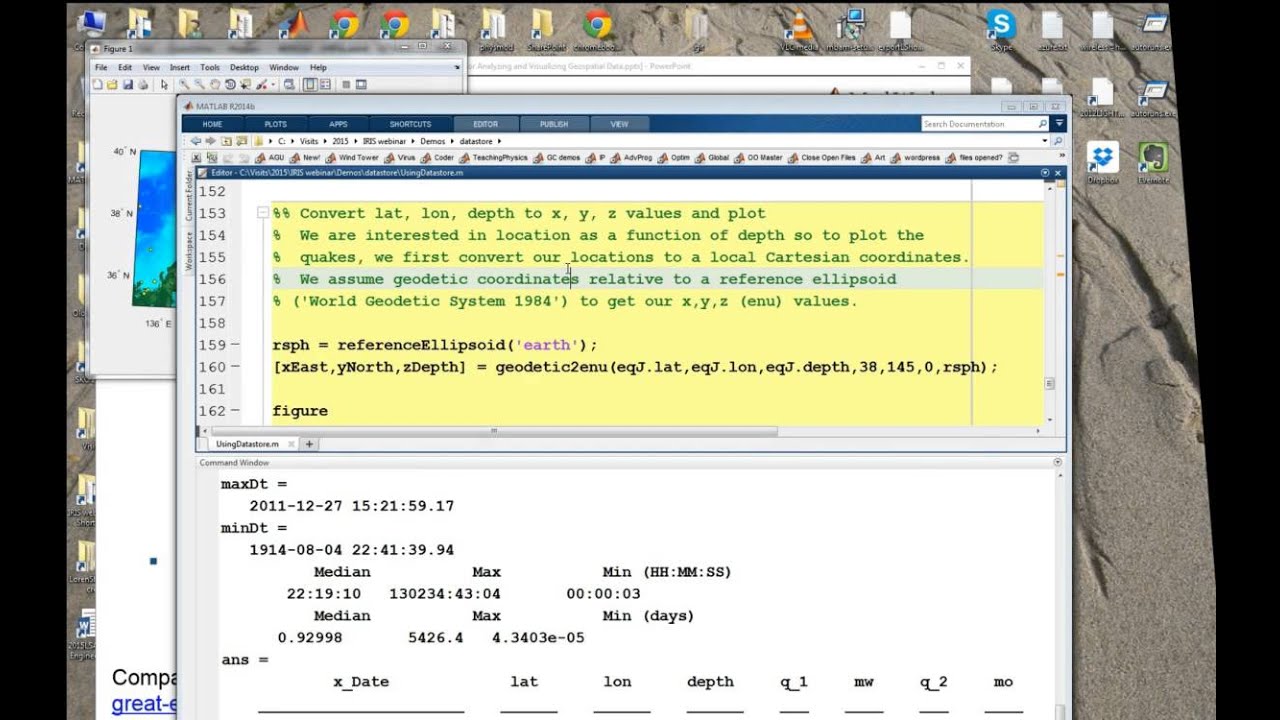Print figure icon in Figure 1 toolbar
This screenshot has height=720, width=1280.
coord(143,85)
